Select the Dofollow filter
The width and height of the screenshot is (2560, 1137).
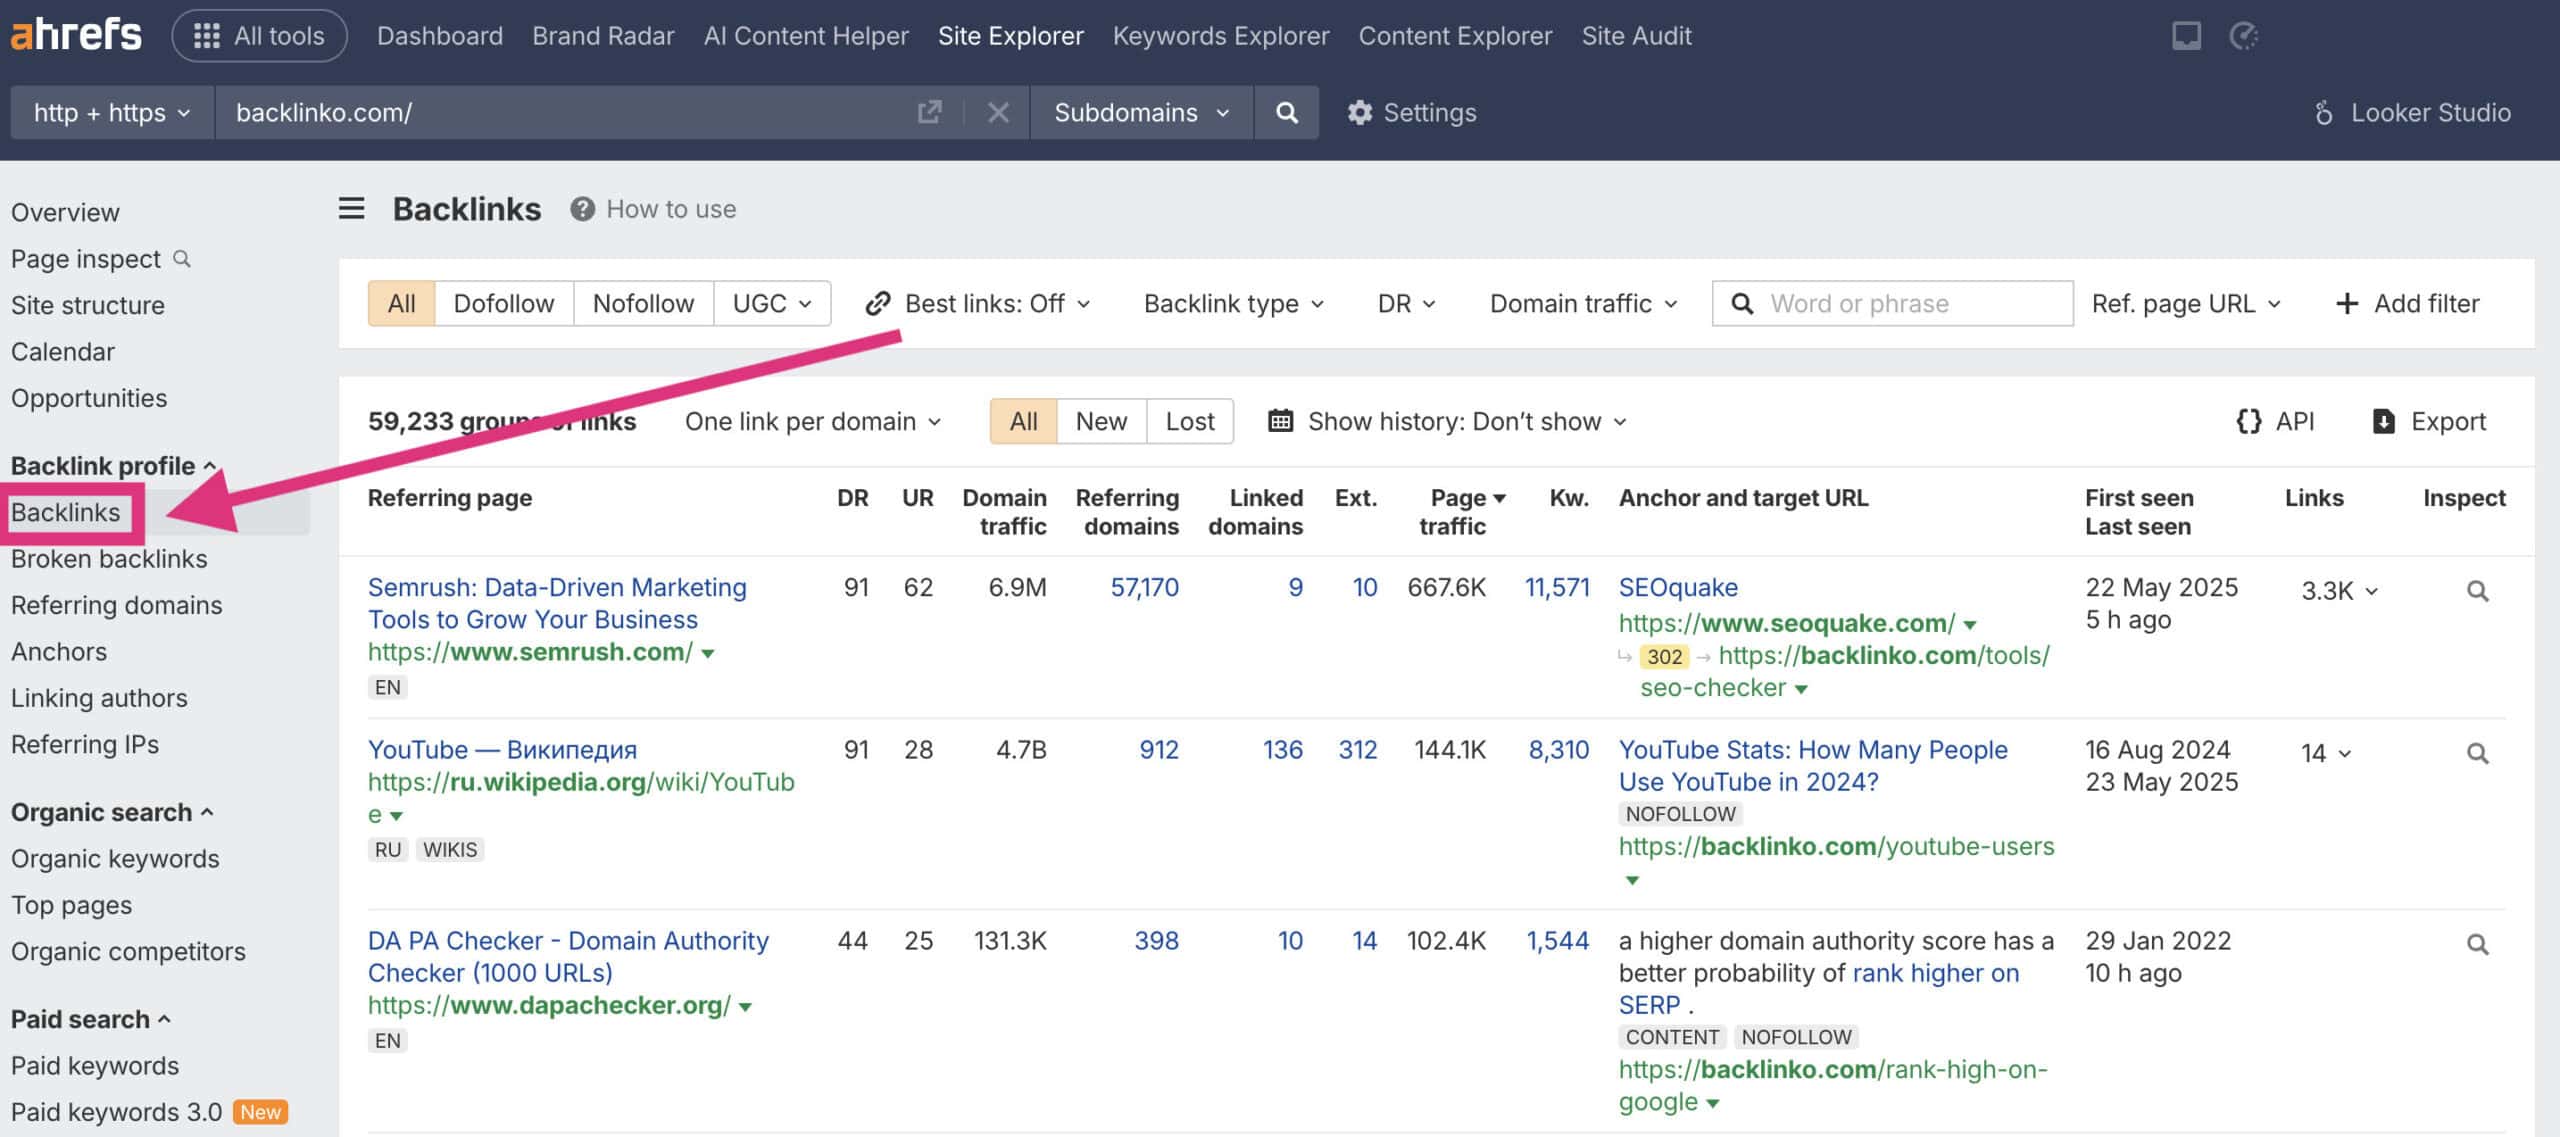[504, 303]
